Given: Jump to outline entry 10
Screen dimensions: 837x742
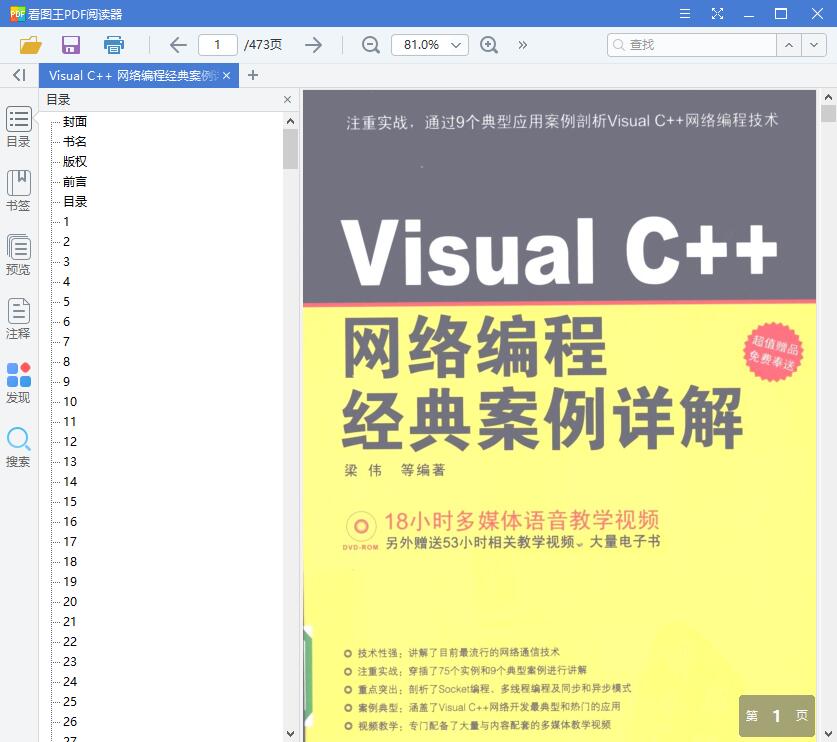Looking at the screenshot, I should (x=70, y=401).
